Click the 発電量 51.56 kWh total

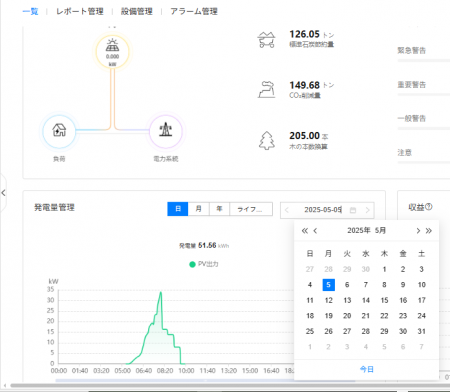(204, 246)
